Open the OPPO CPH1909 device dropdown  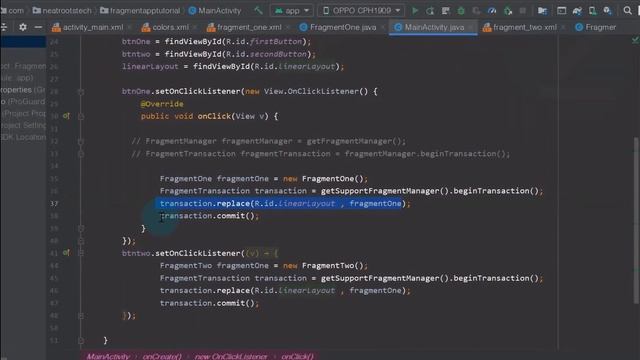[x=361, y=11]
